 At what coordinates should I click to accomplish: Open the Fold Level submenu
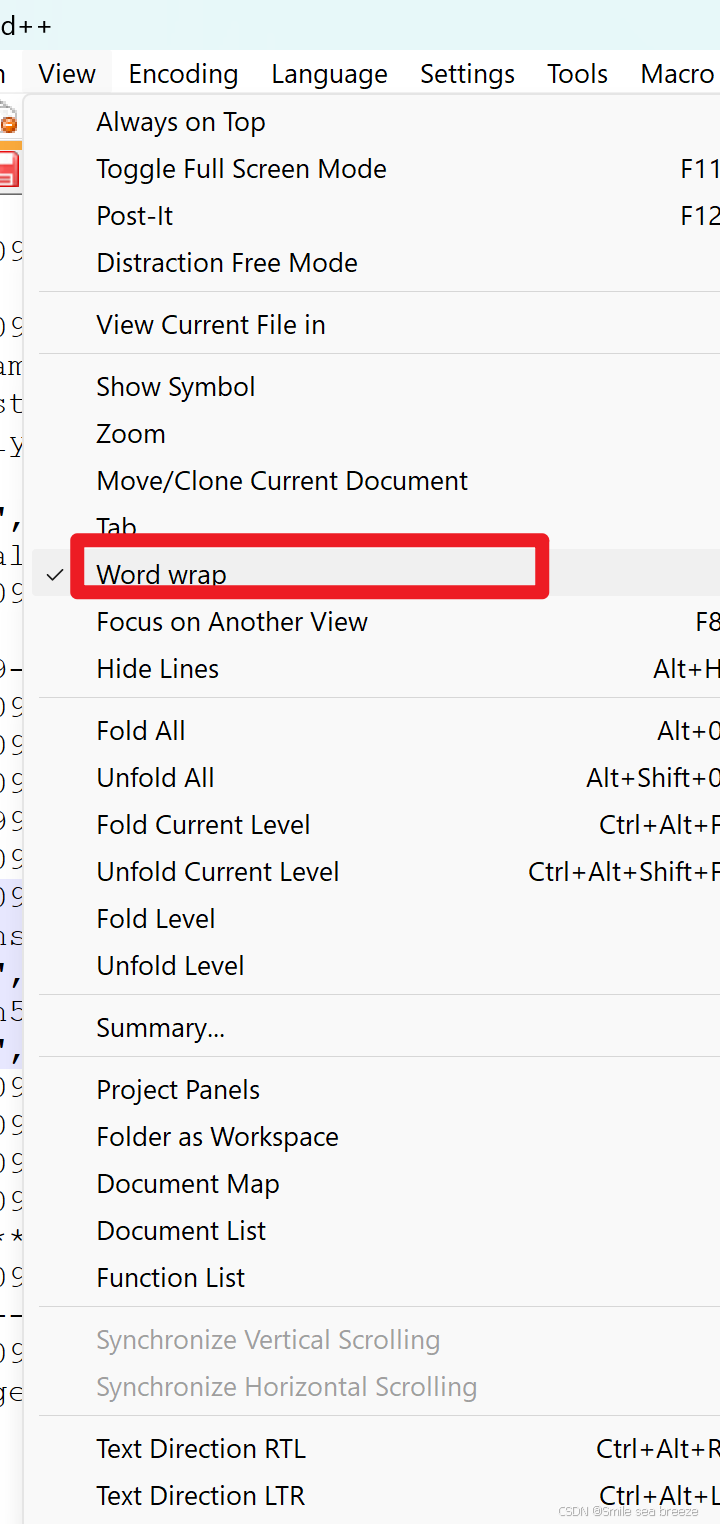tap(155, 918)
